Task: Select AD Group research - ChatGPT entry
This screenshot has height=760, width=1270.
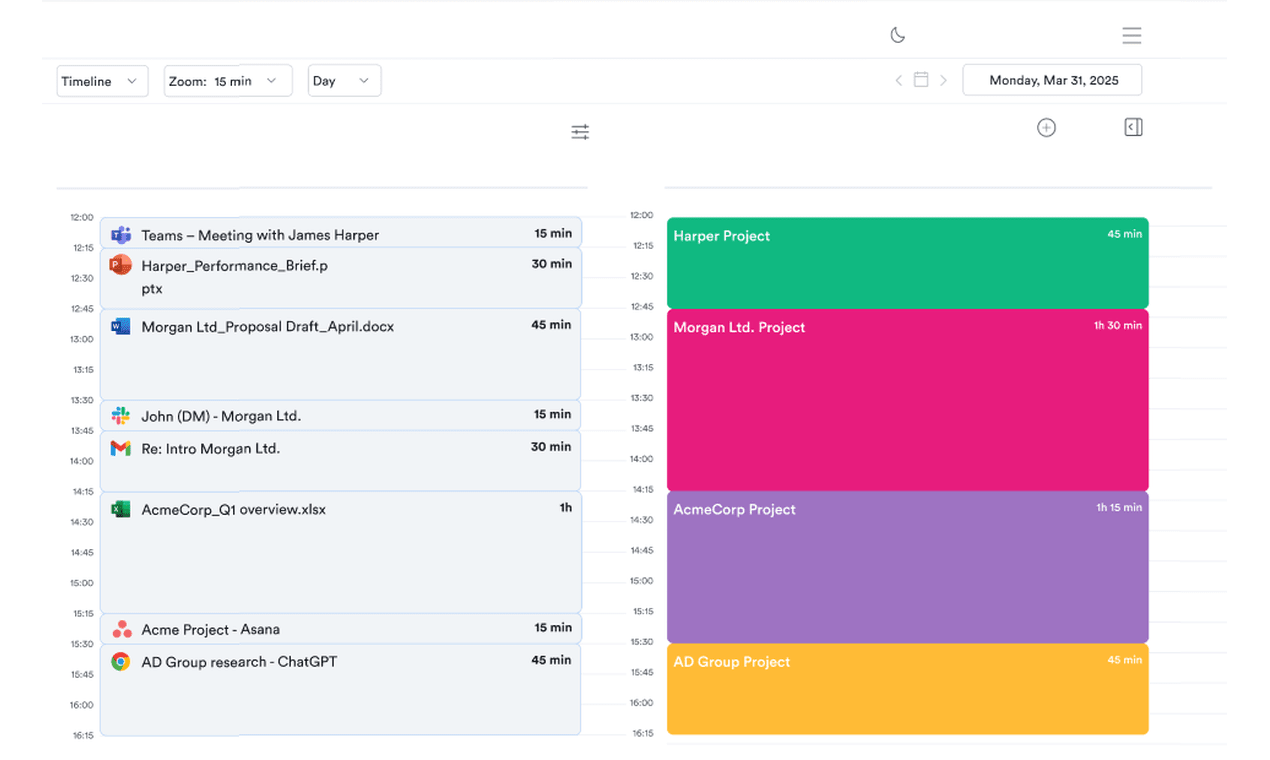Action: pos(341,690)
